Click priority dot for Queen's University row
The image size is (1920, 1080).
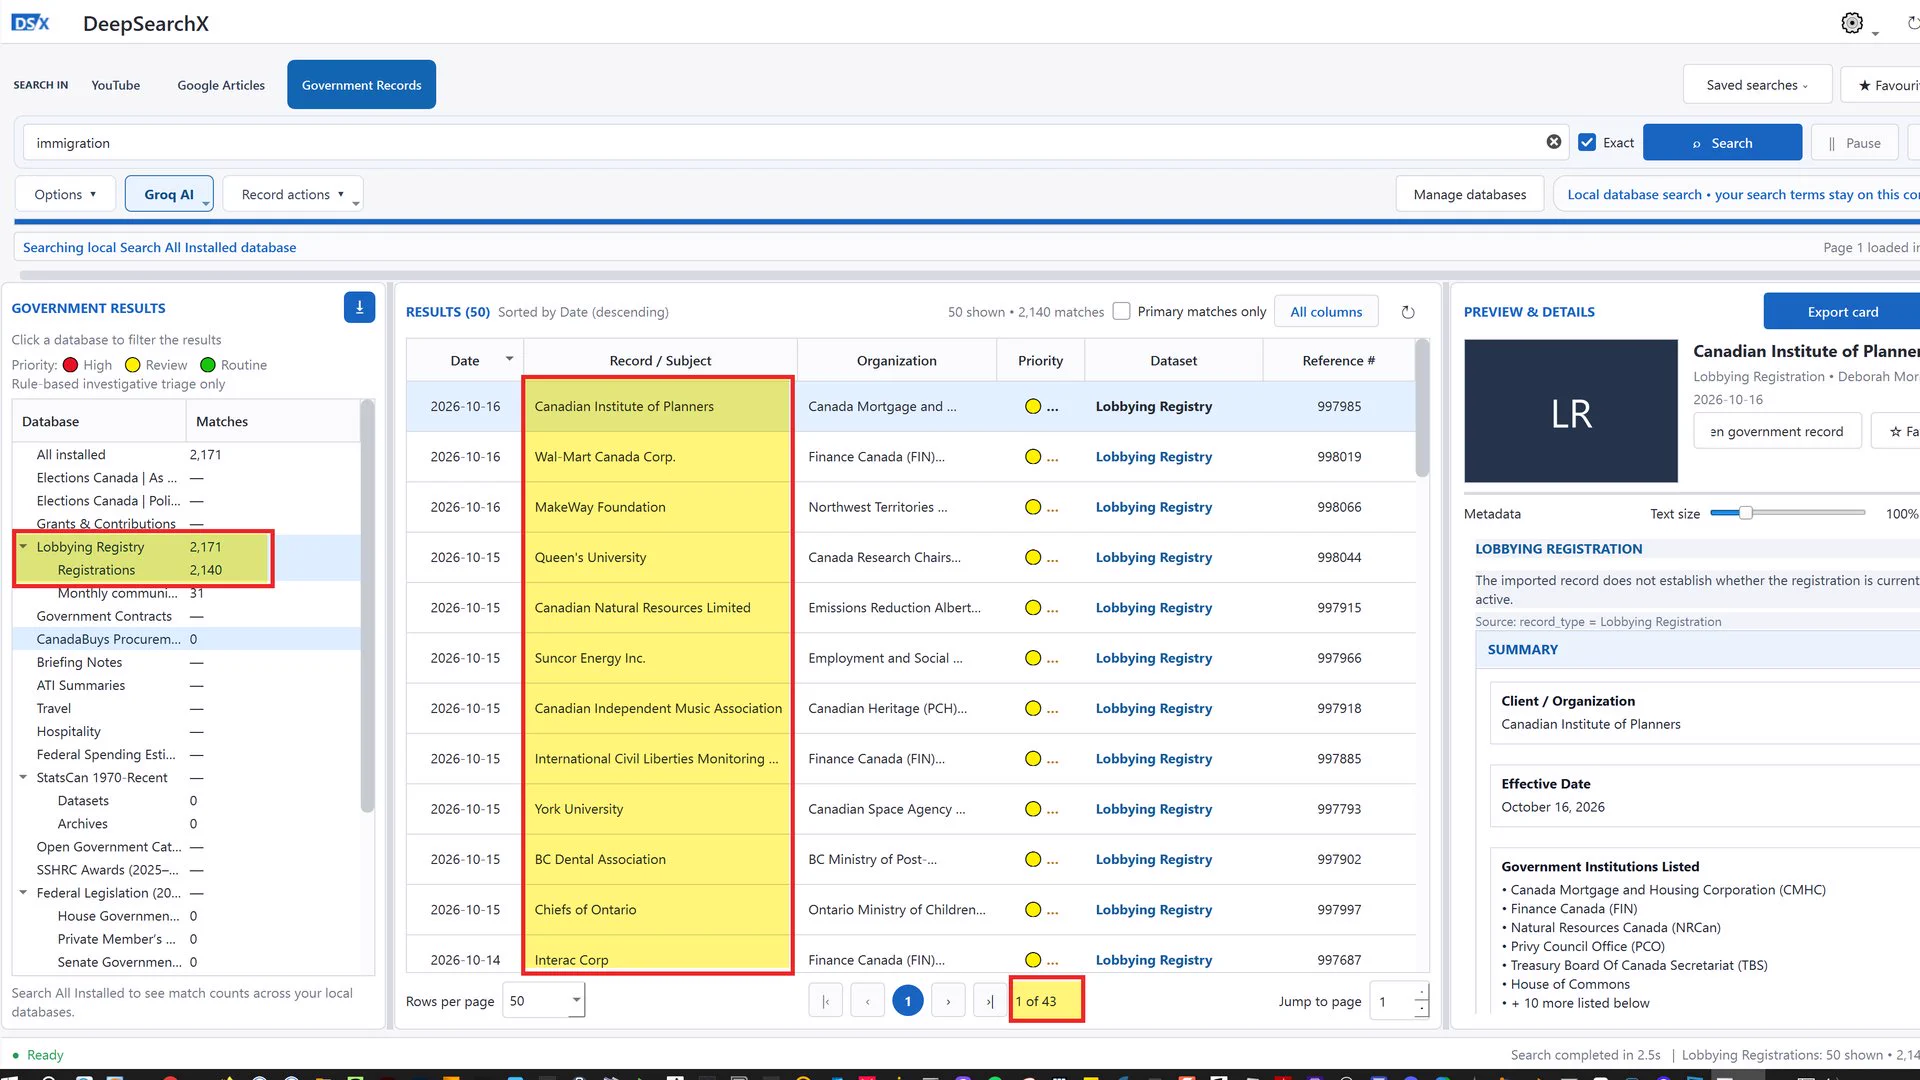pos(1033,558)
